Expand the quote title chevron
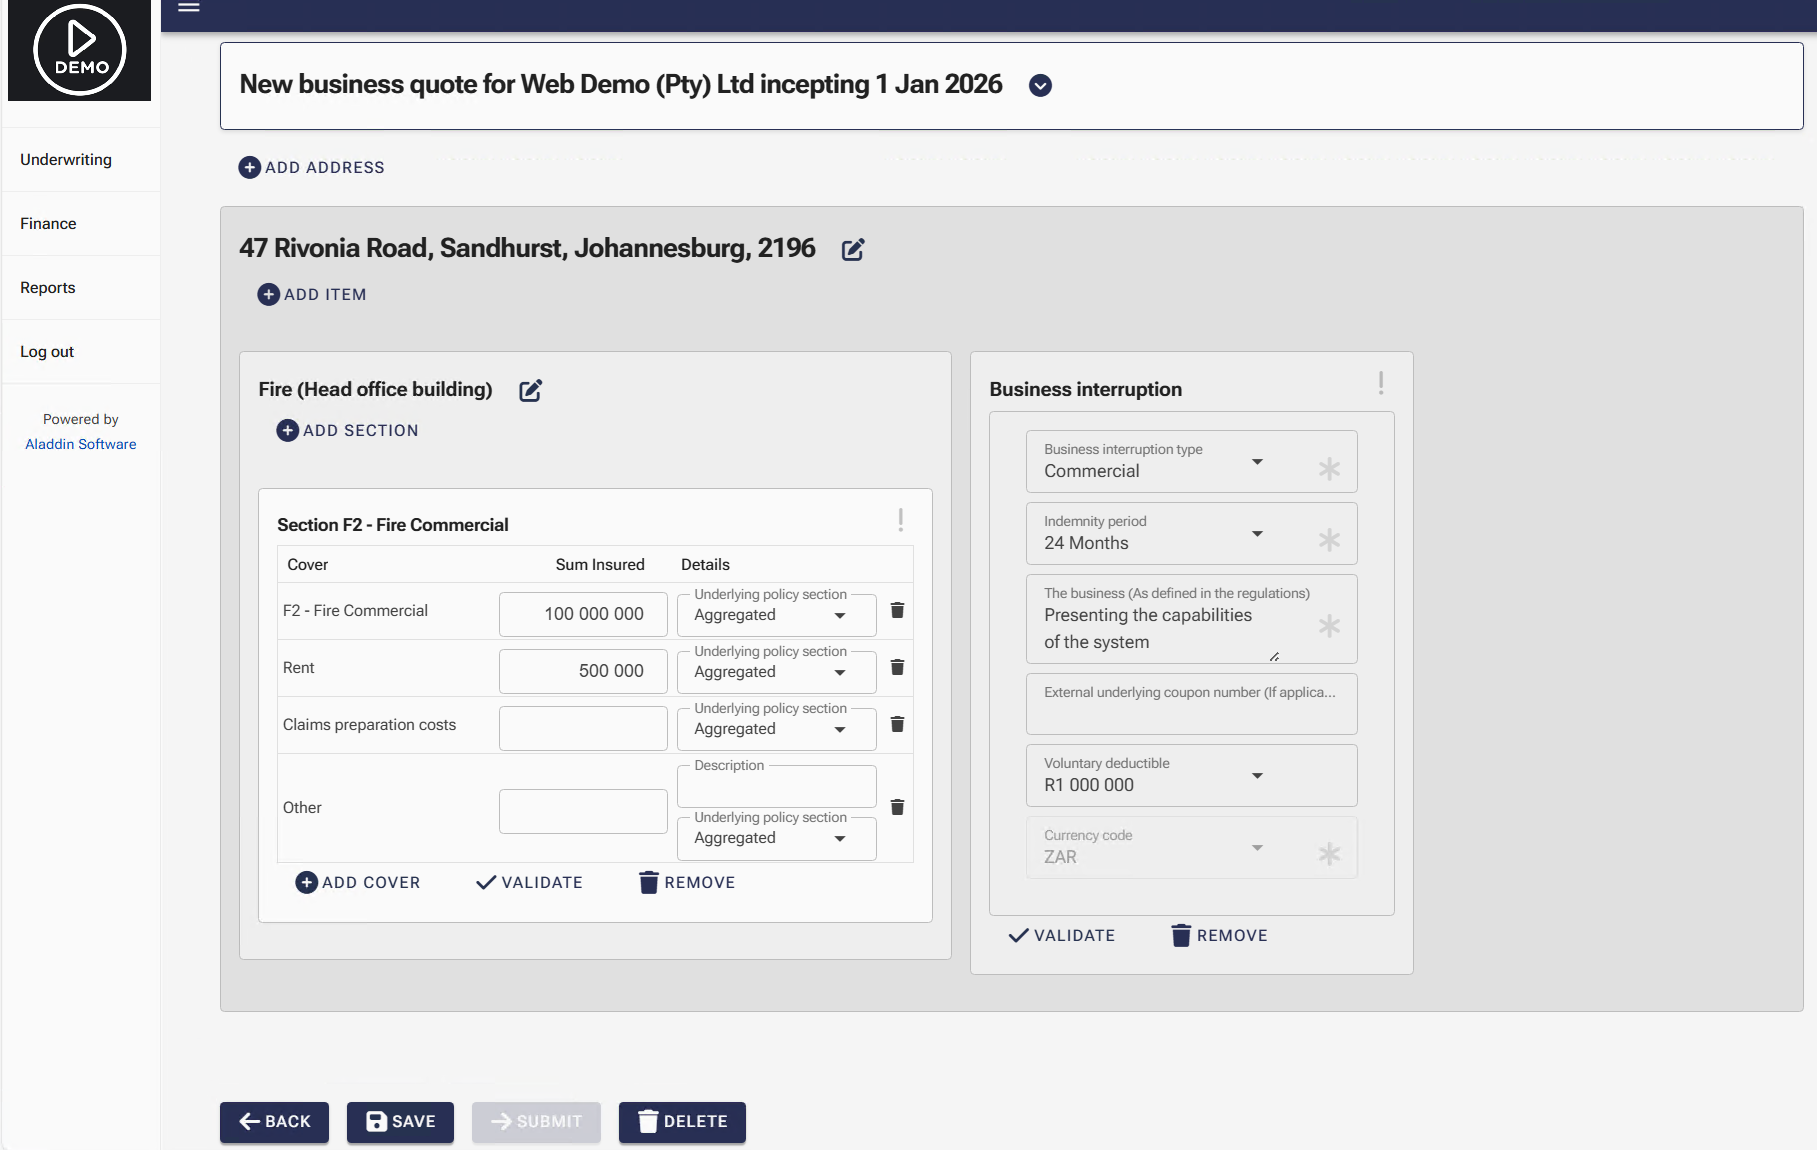1817x1150 pixels. (1039, 86)
